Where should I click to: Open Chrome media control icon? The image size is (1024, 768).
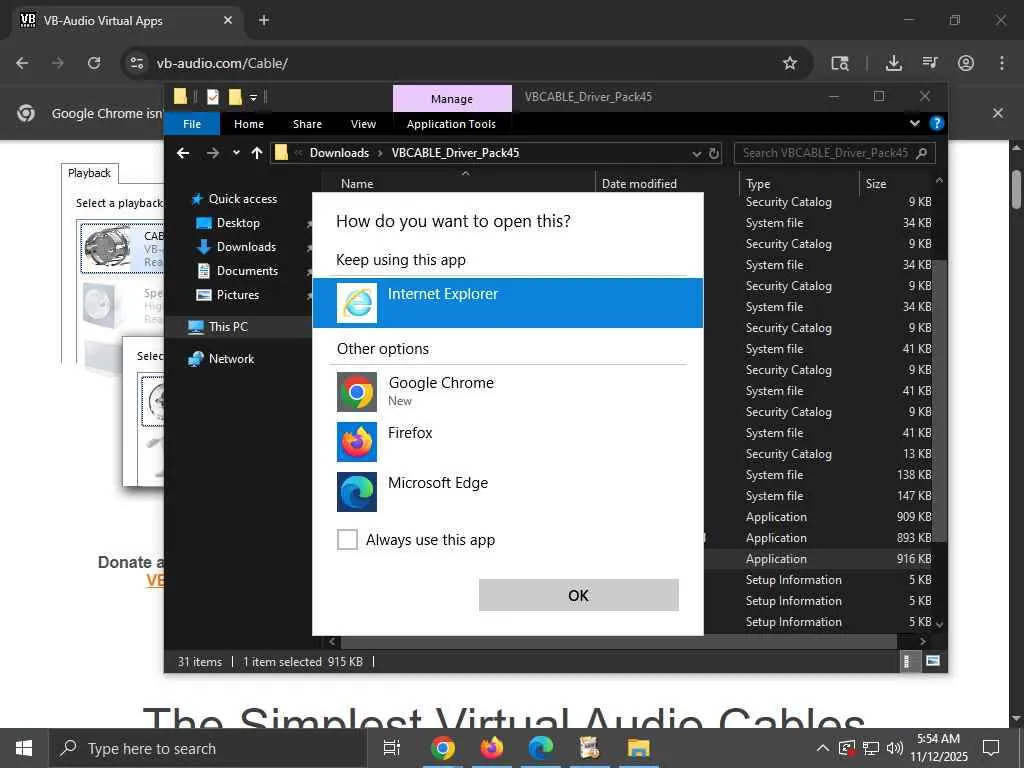[x=930, y=63]
